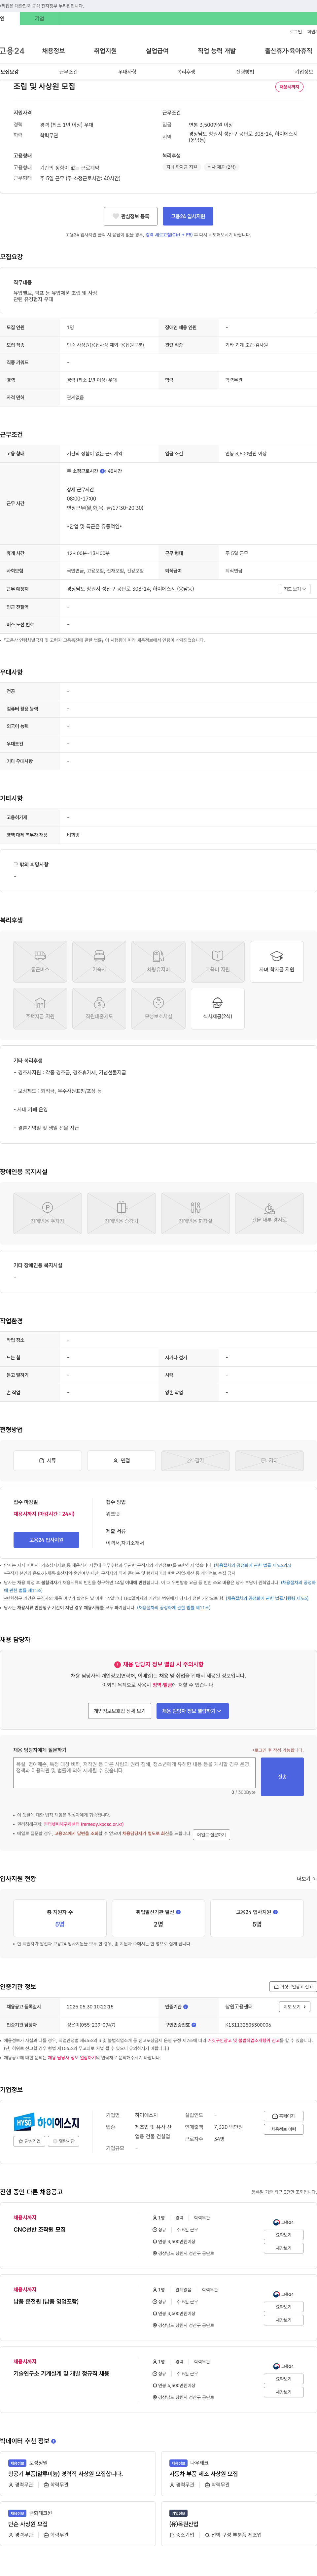Screen dimensions: 317x2576
Task: Expand 채용 담당자 정보 열람하기
Action: pyautogui.click(x=192, y=1711)
